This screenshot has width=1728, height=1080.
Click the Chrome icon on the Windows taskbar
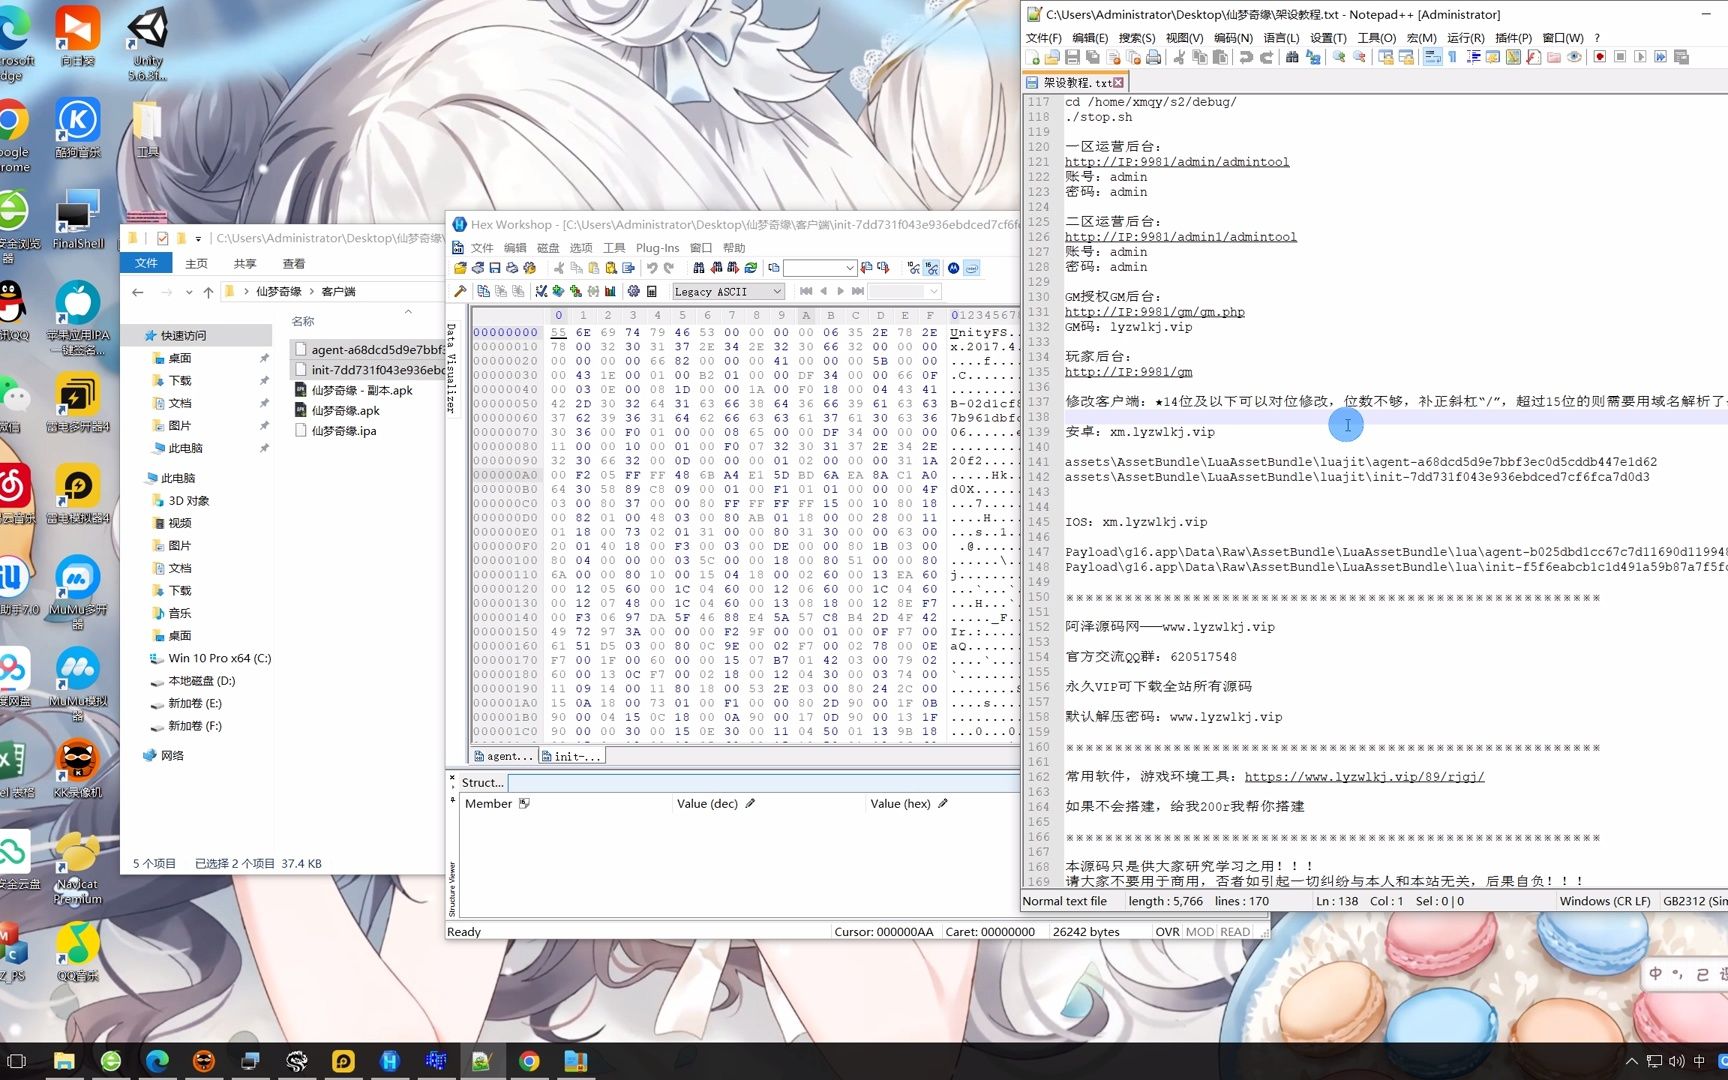529,1061
